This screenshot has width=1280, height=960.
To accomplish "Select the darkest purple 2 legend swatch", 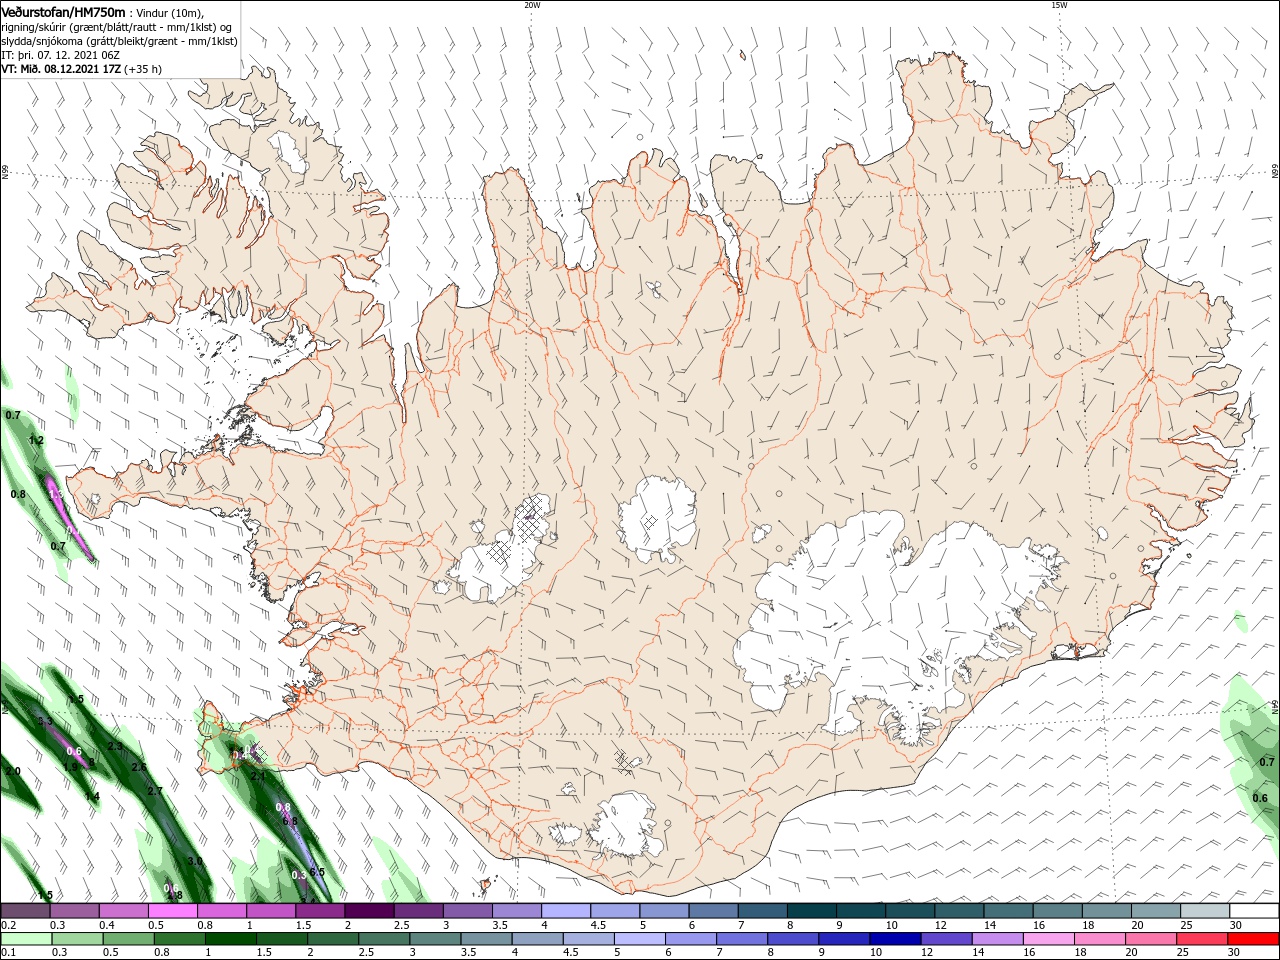I will click(369, 911).
